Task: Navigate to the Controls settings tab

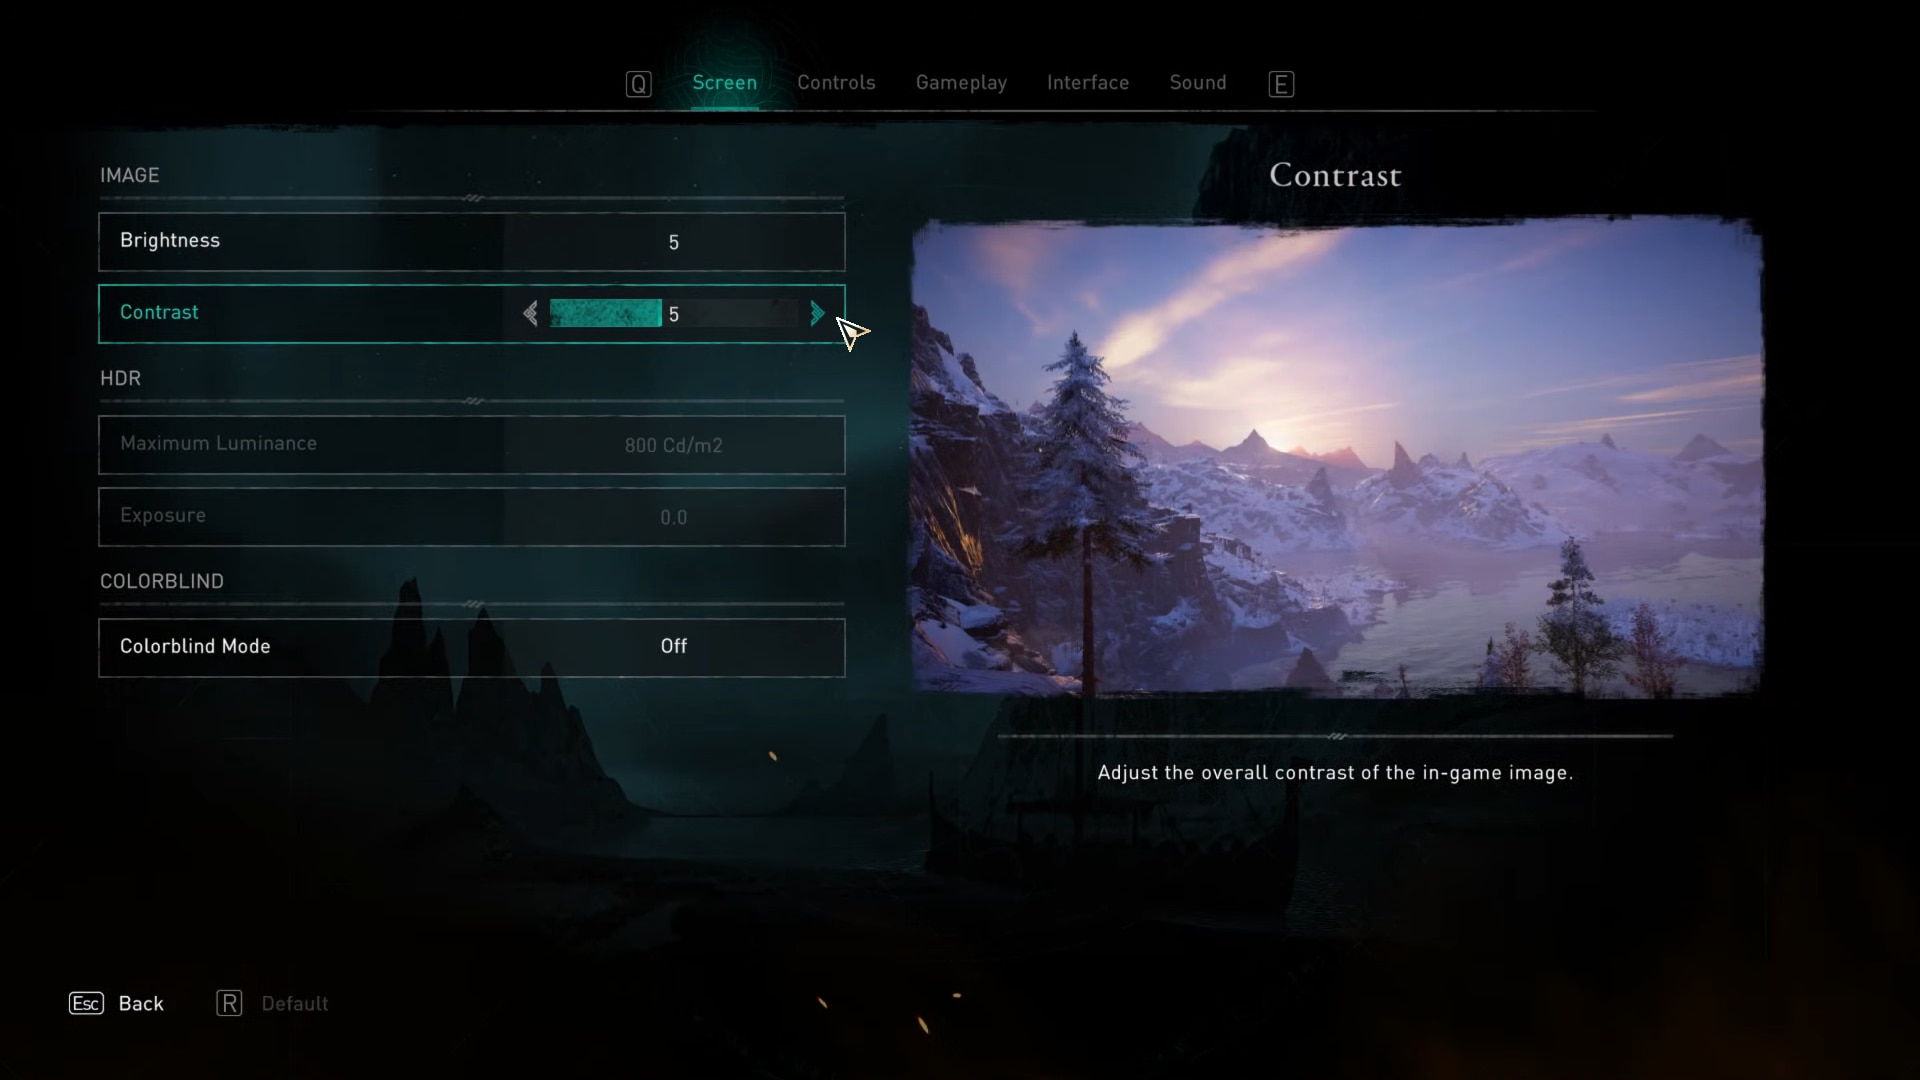Action: [x=836, y=82]
